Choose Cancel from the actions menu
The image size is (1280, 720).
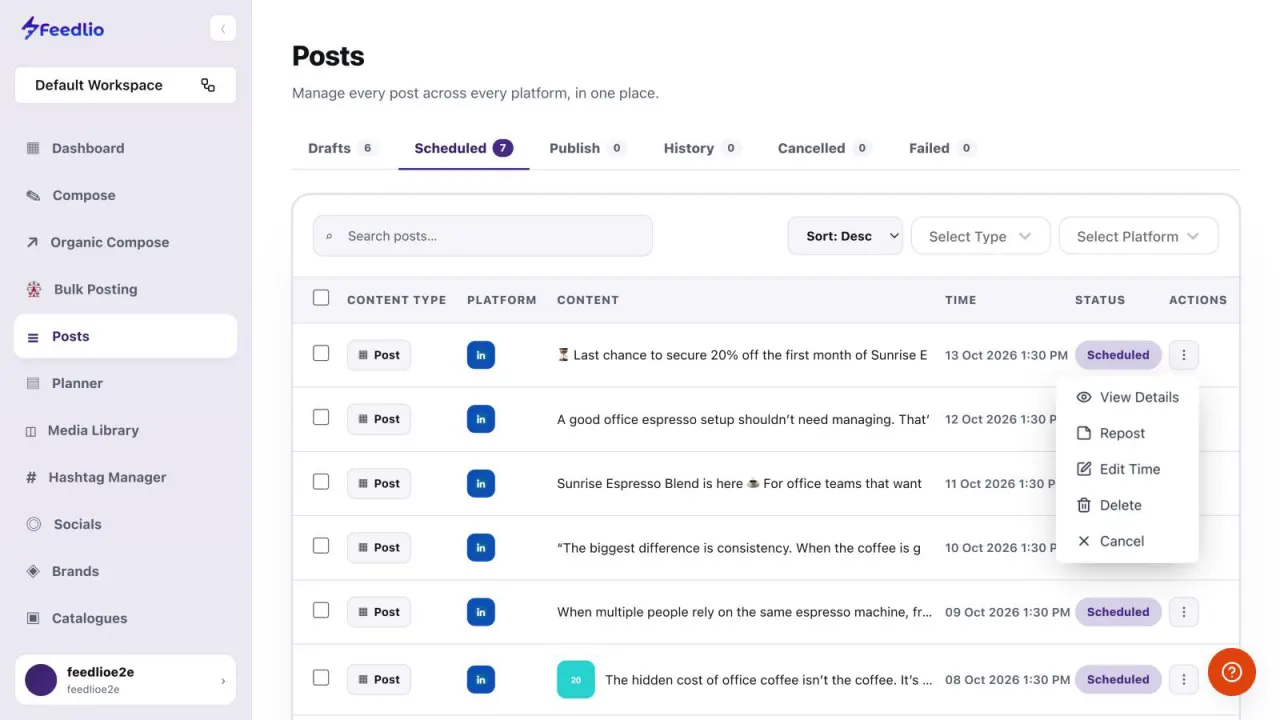click(1127, 541)
